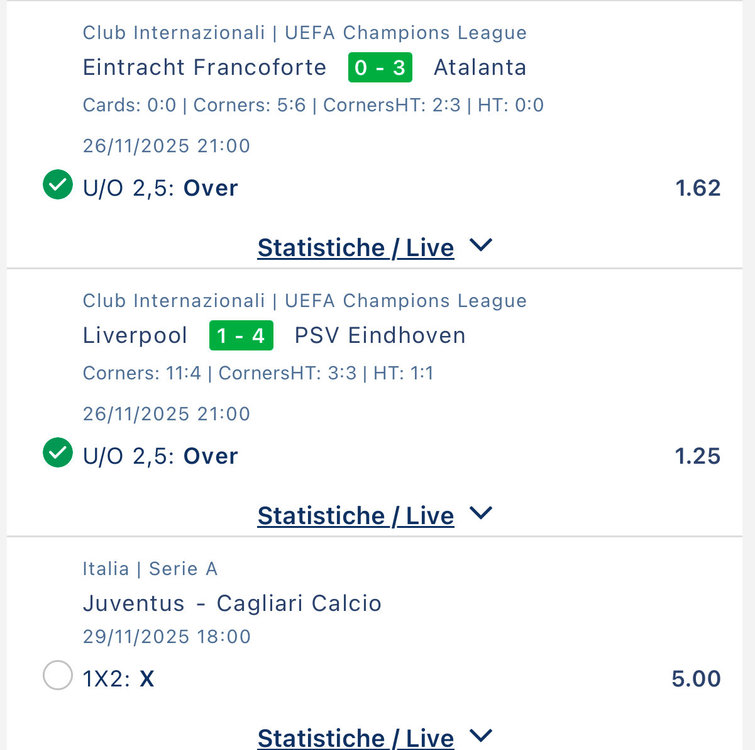This screenshot has height=750, width=755.
Task: Click green checkmark on Eintracht Francoforte bet
Action: pyautogui.click(x=58, y=185)
